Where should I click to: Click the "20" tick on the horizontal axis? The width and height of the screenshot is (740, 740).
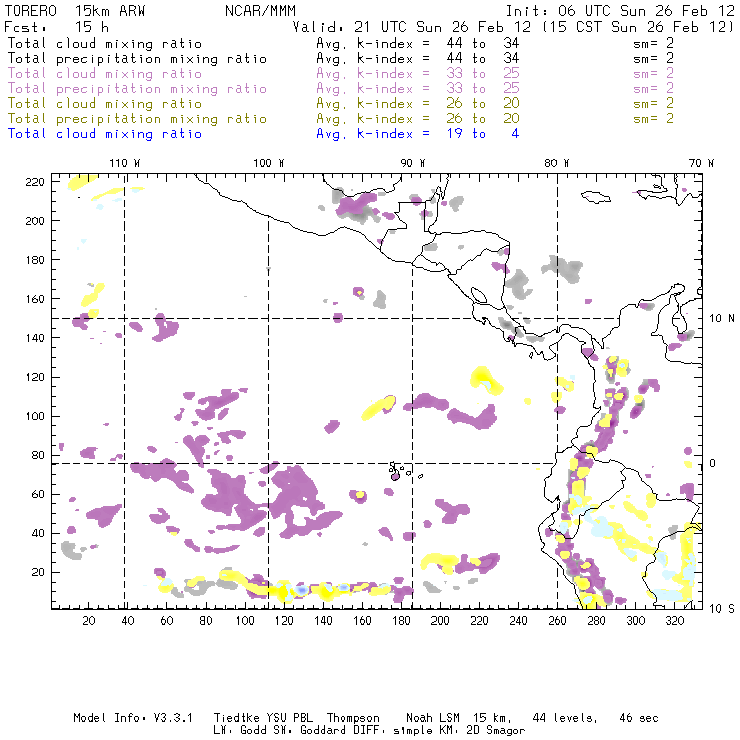[89, 621]
